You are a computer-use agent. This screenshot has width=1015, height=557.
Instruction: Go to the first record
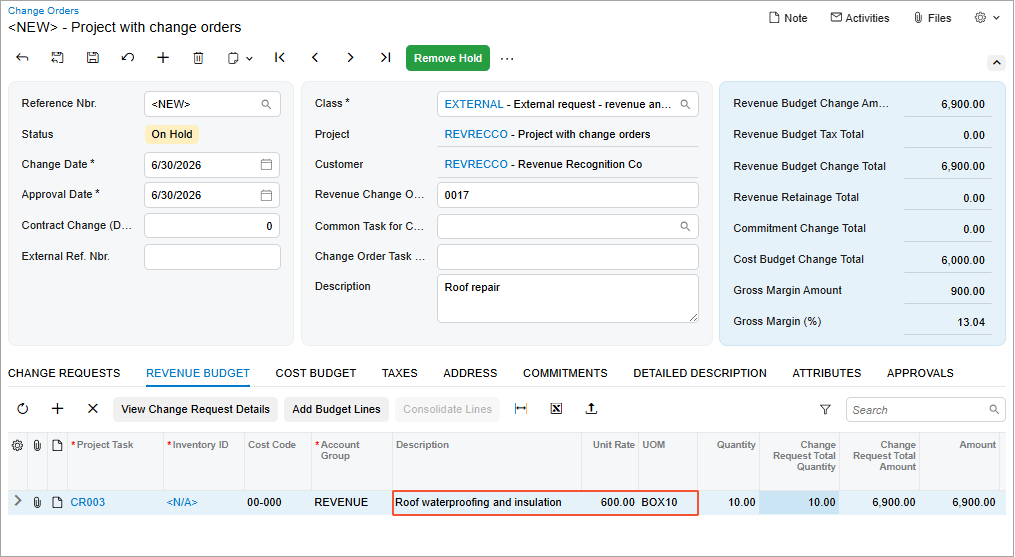280,58
